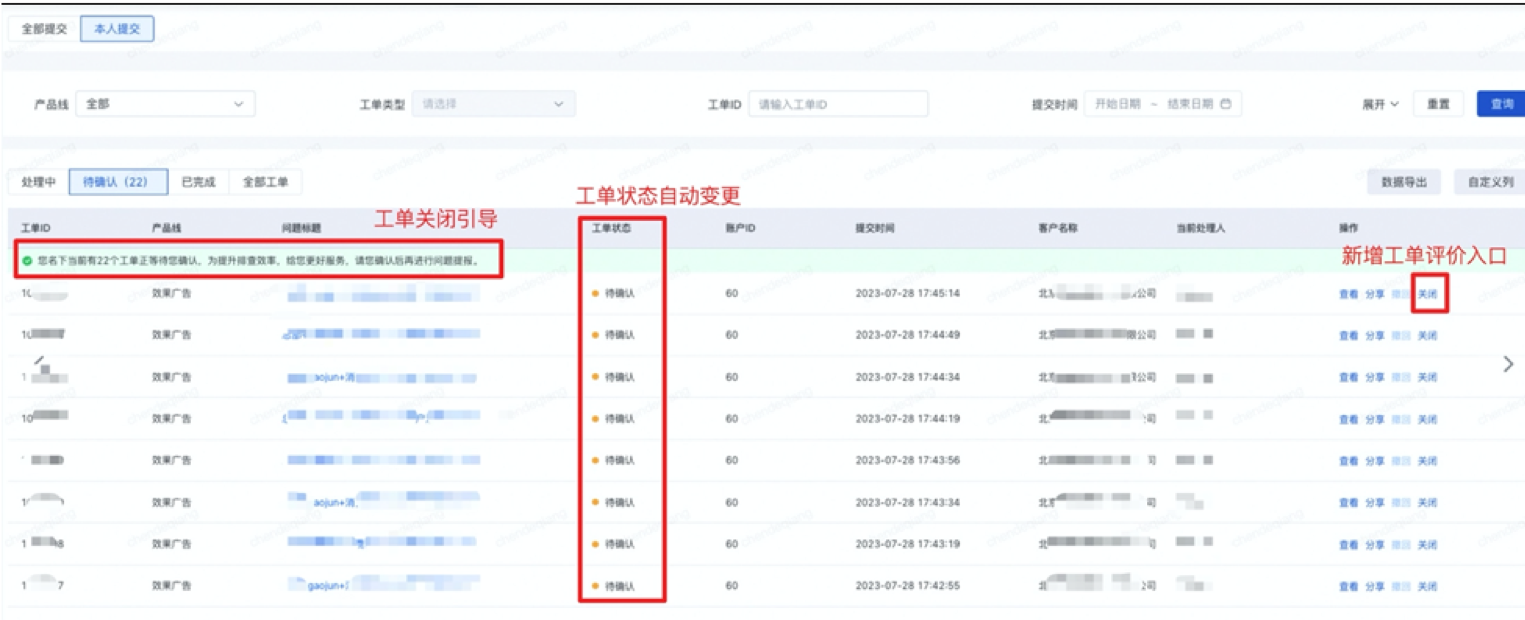Click the 工单ID input field

[838, 104]
